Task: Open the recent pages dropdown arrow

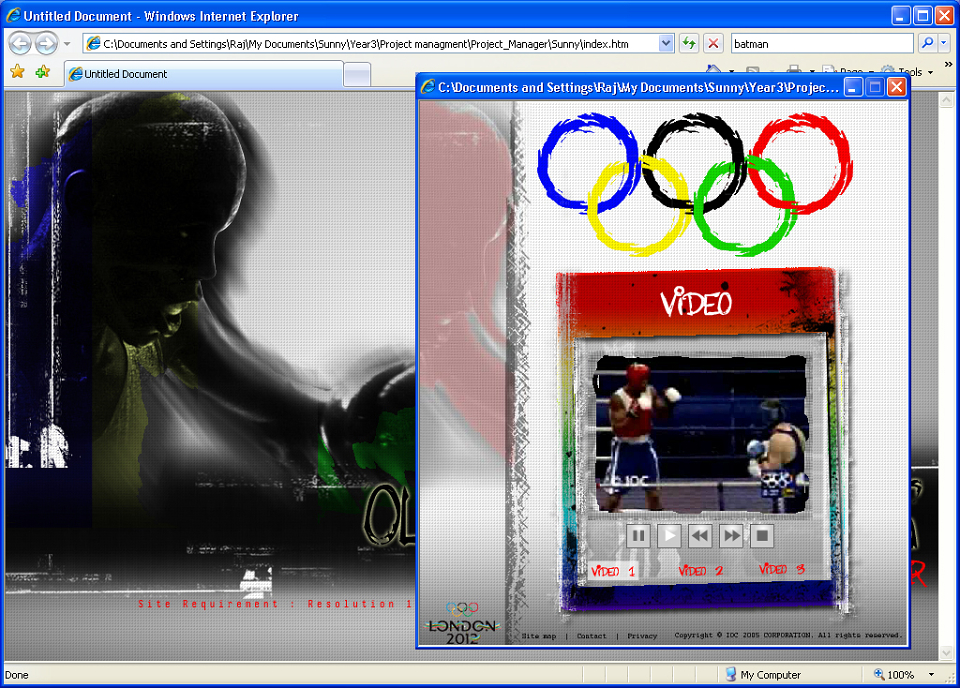Action: 67,44
